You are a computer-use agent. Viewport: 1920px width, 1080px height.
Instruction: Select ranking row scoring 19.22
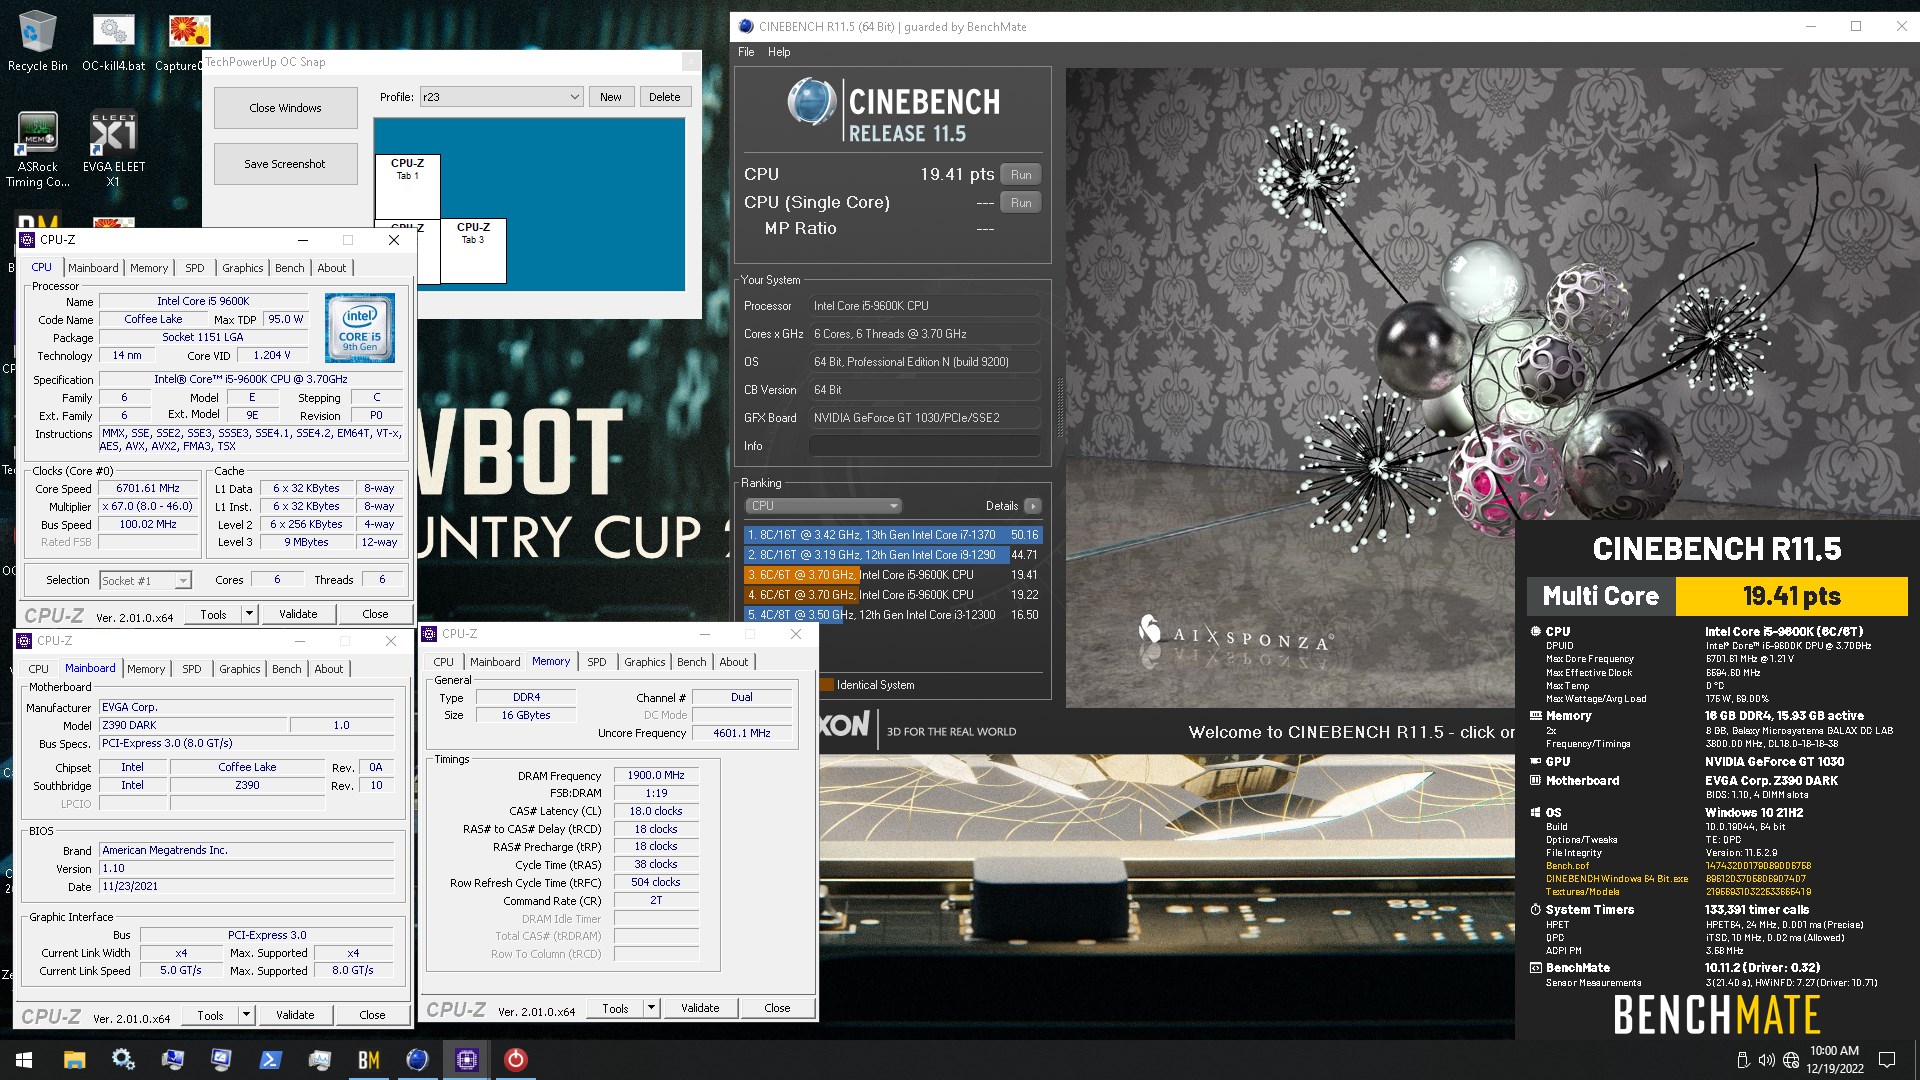893,595
